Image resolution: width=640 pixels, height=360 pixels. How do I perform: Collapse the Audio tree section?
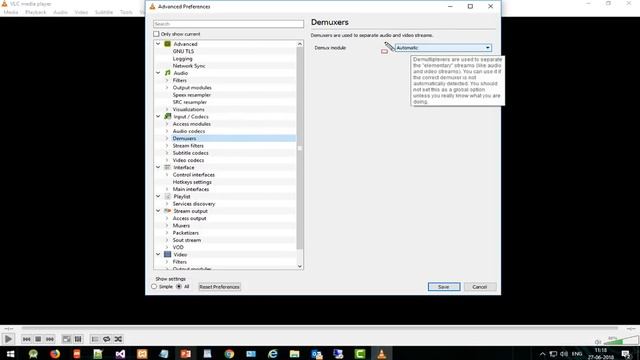(x=158, y=73)
